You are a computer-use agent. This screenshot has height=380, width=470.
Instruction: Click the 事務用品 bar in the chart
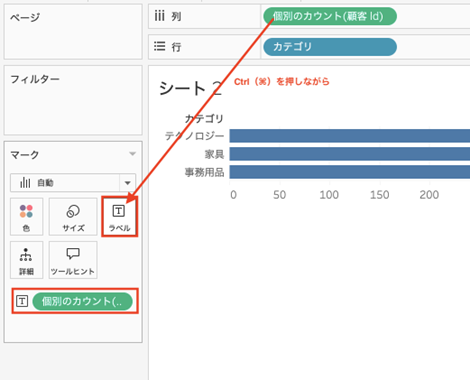tap(350, 172)
